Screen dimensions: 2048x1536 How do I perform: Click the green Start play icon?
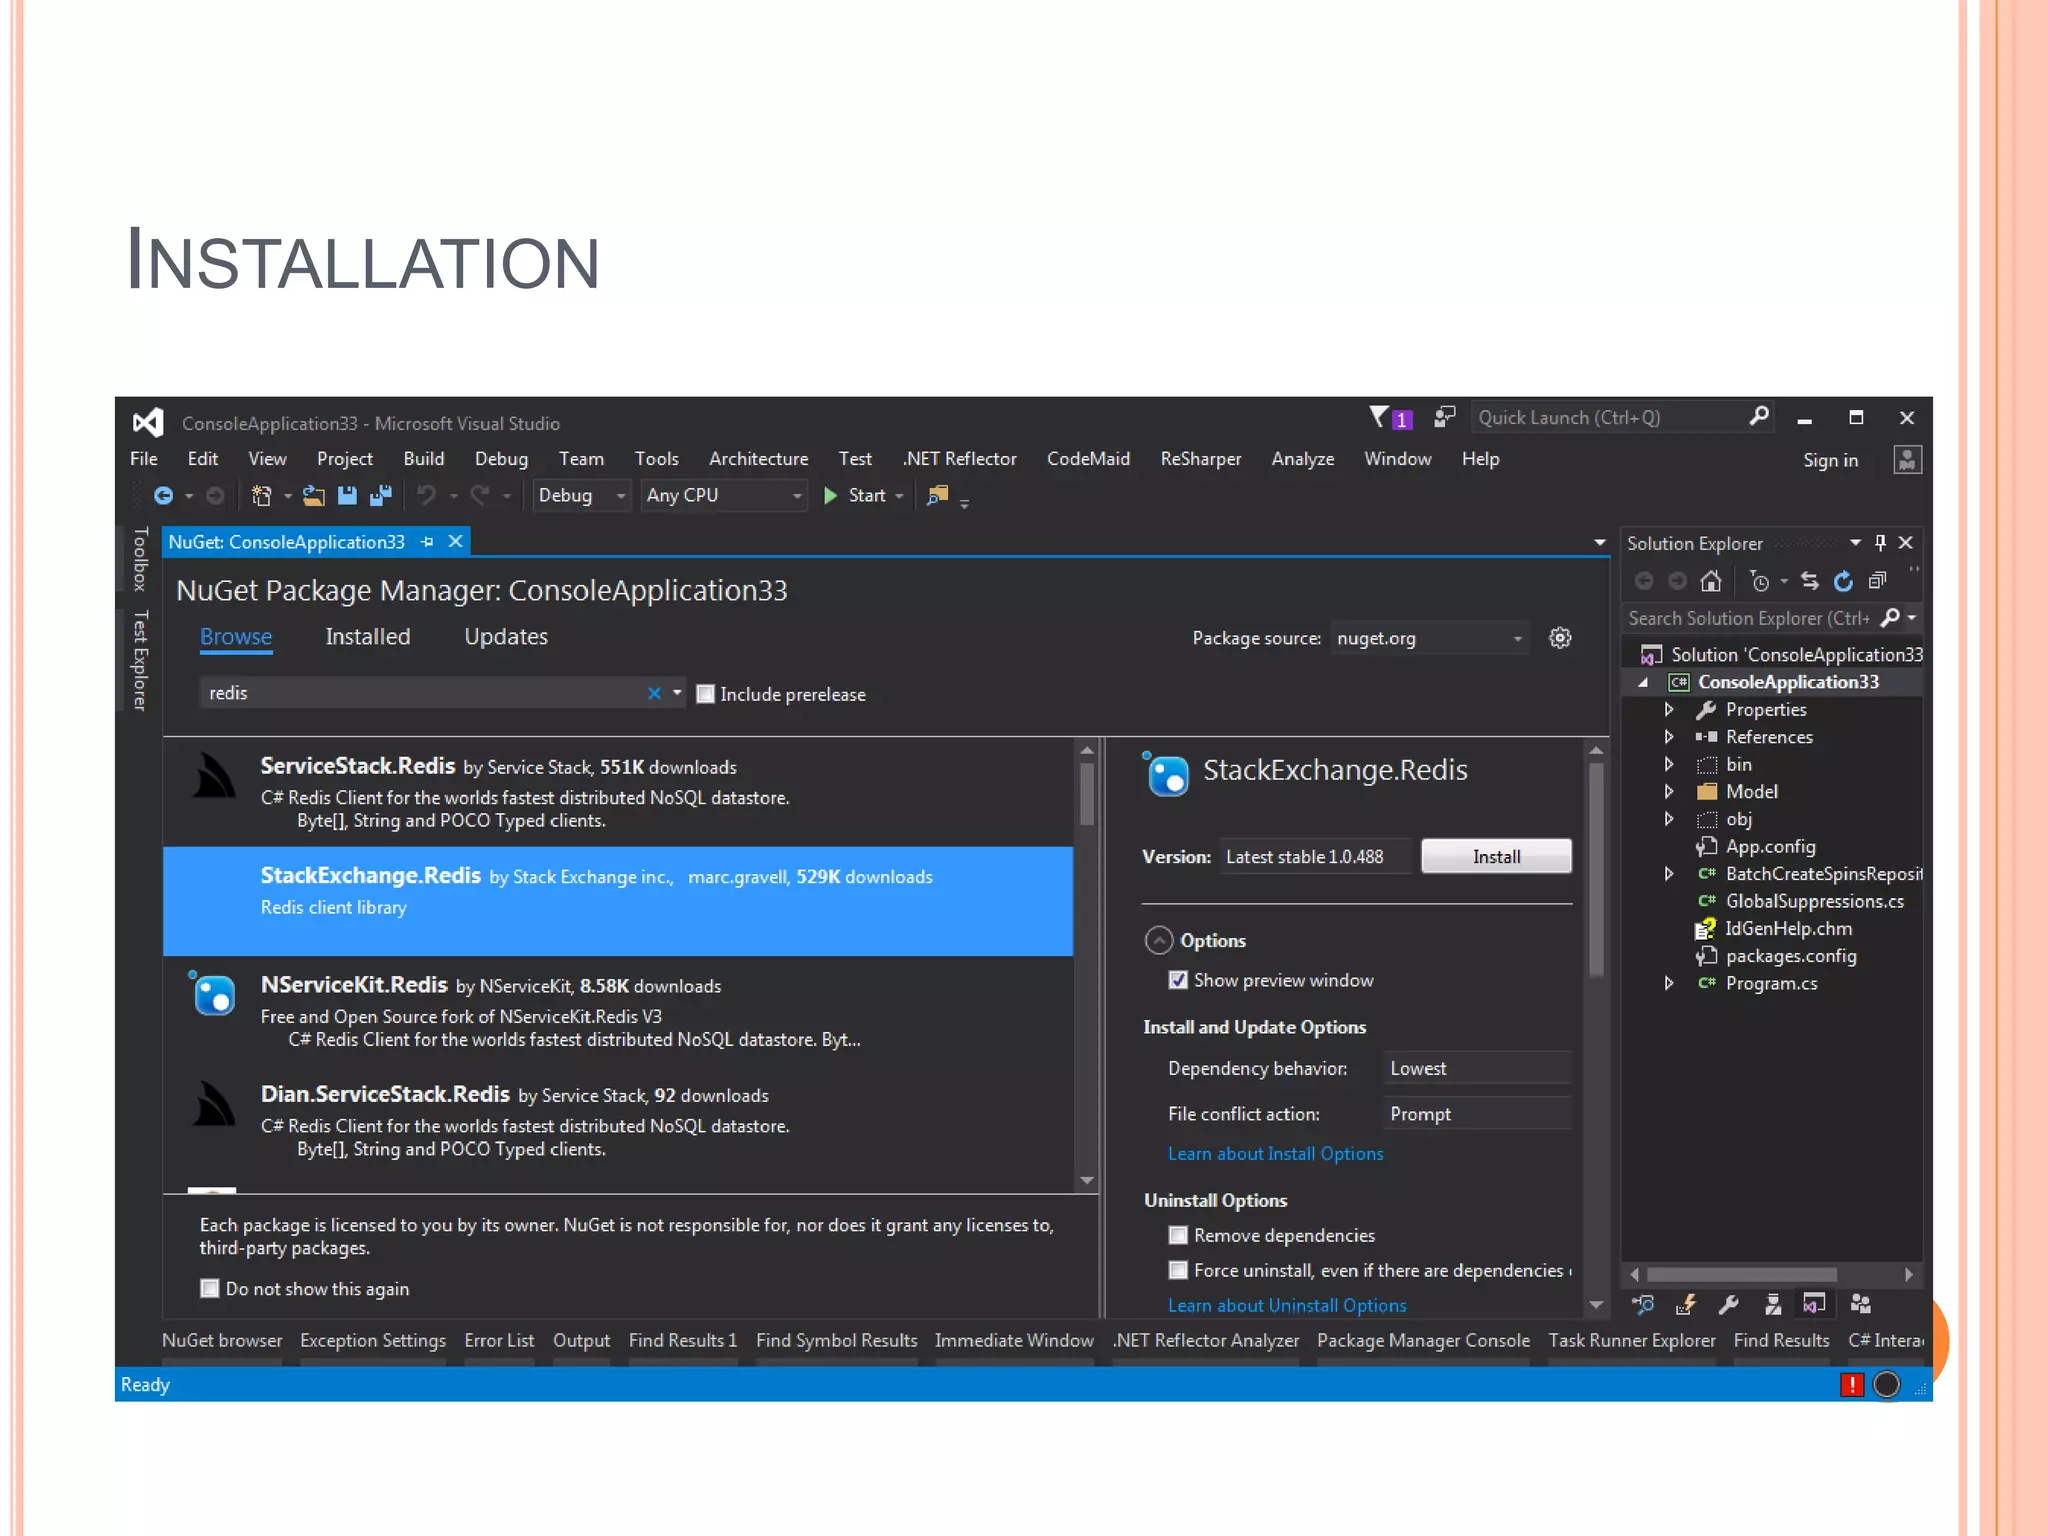(x=830, y=495)
